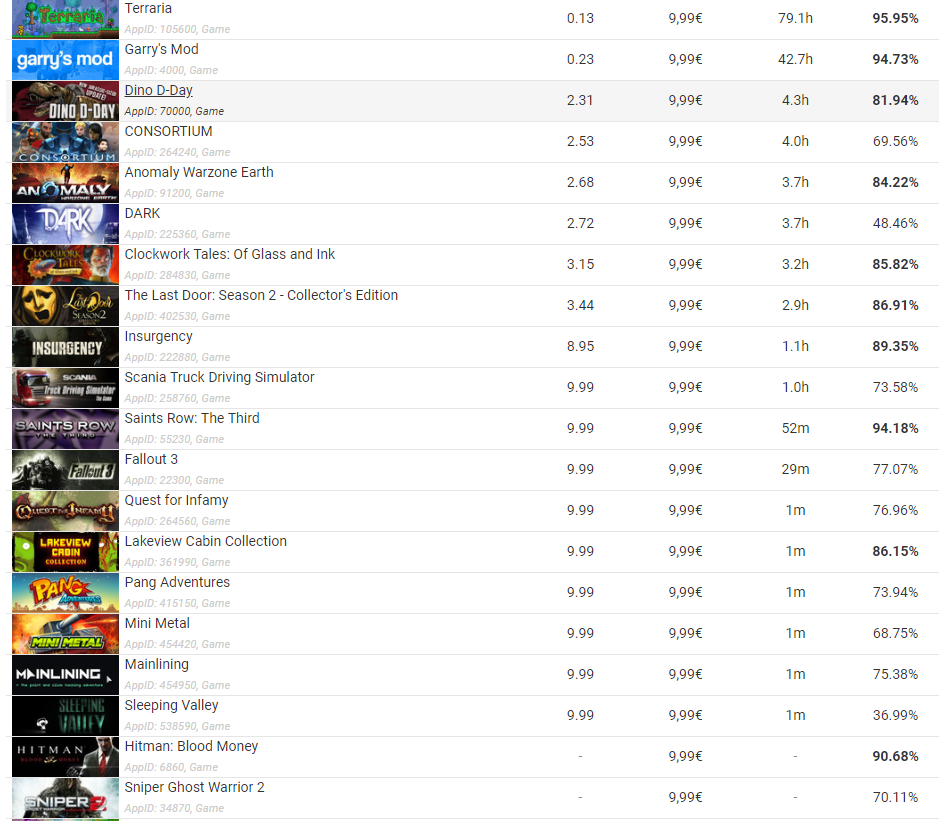The image size is (939, 821).
Task: Open the Sleeping Valley title link
Action: point(171,705)
